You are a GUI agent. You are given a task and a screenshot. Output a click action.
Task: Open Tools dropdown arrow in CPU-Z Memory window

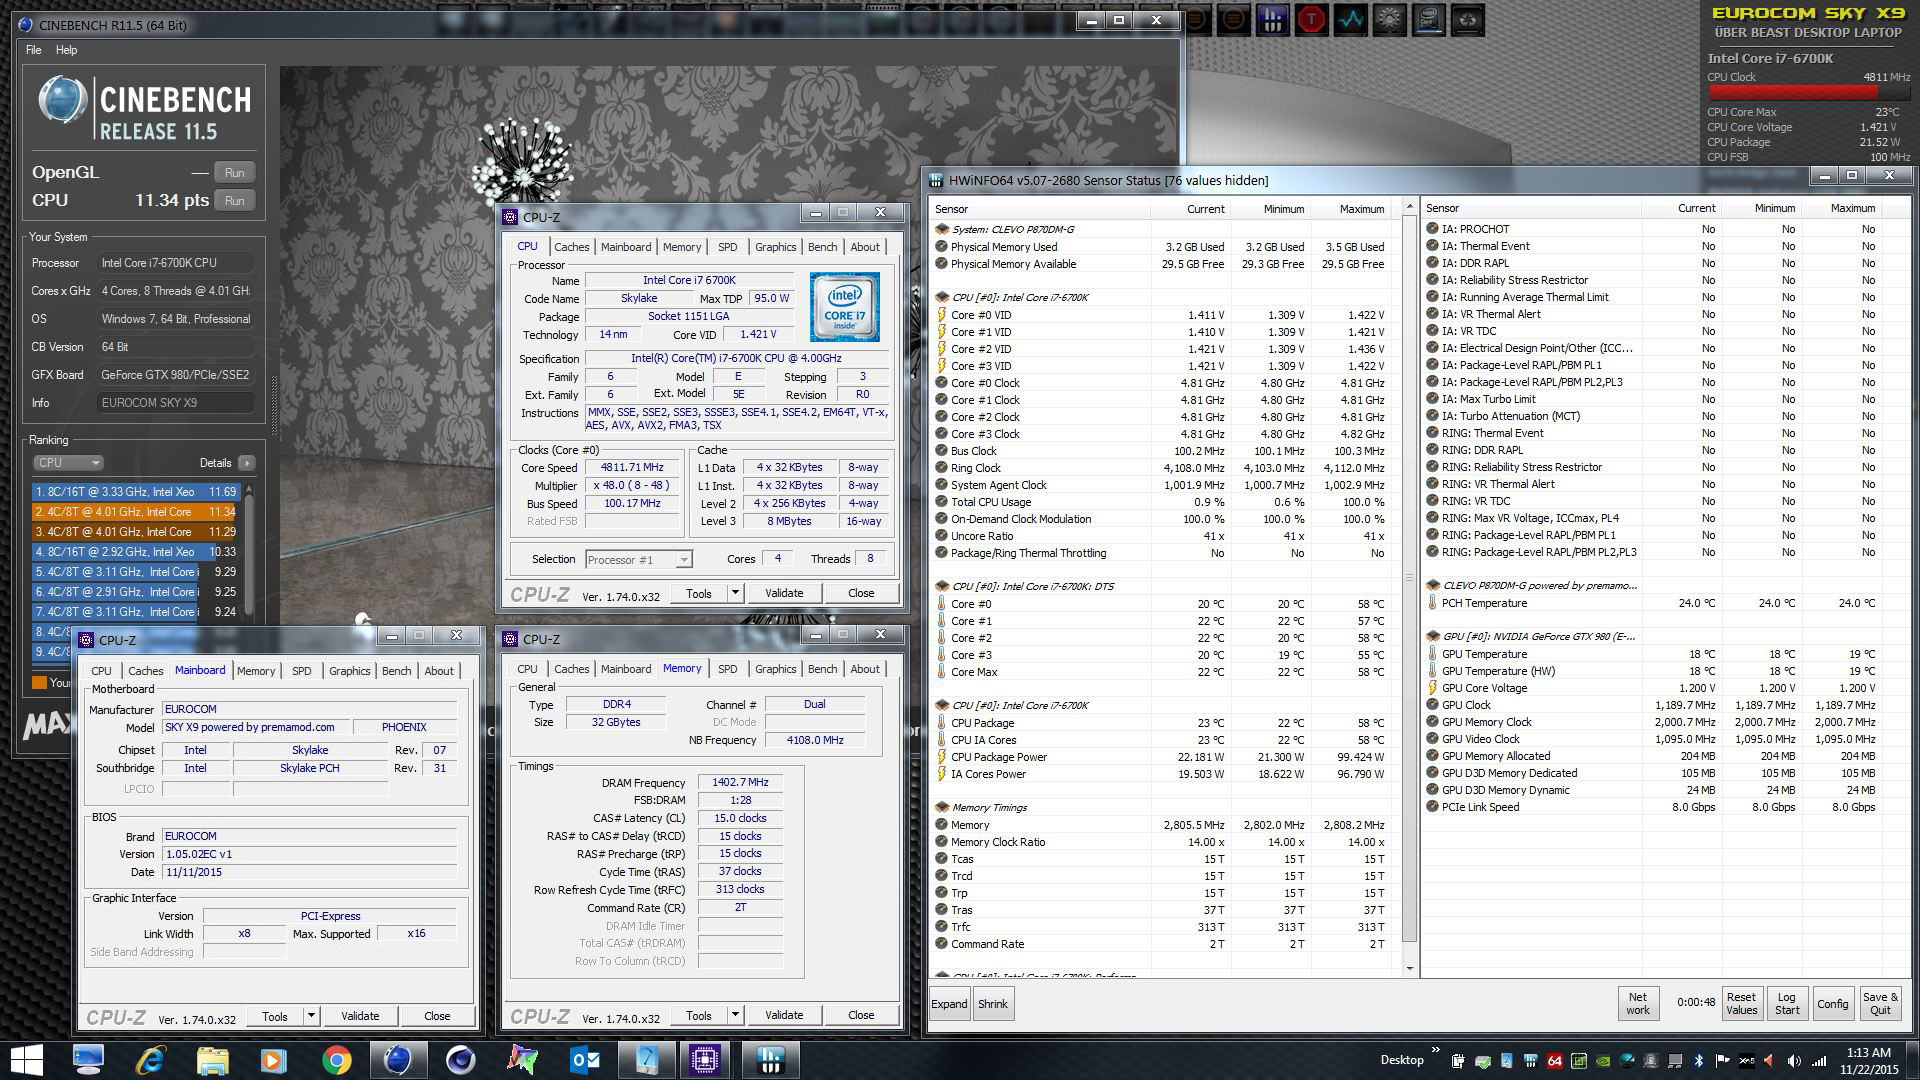735,1016
